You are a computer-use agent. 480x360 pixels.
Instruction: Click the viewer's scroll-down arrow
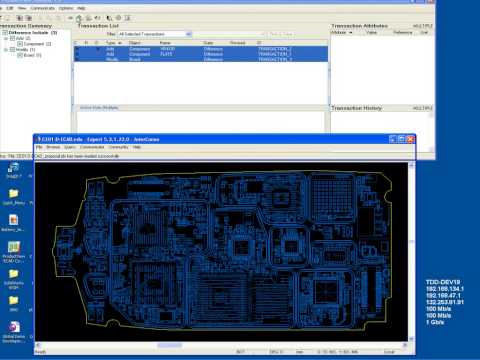pyautogui.click(x=412, y=339)
